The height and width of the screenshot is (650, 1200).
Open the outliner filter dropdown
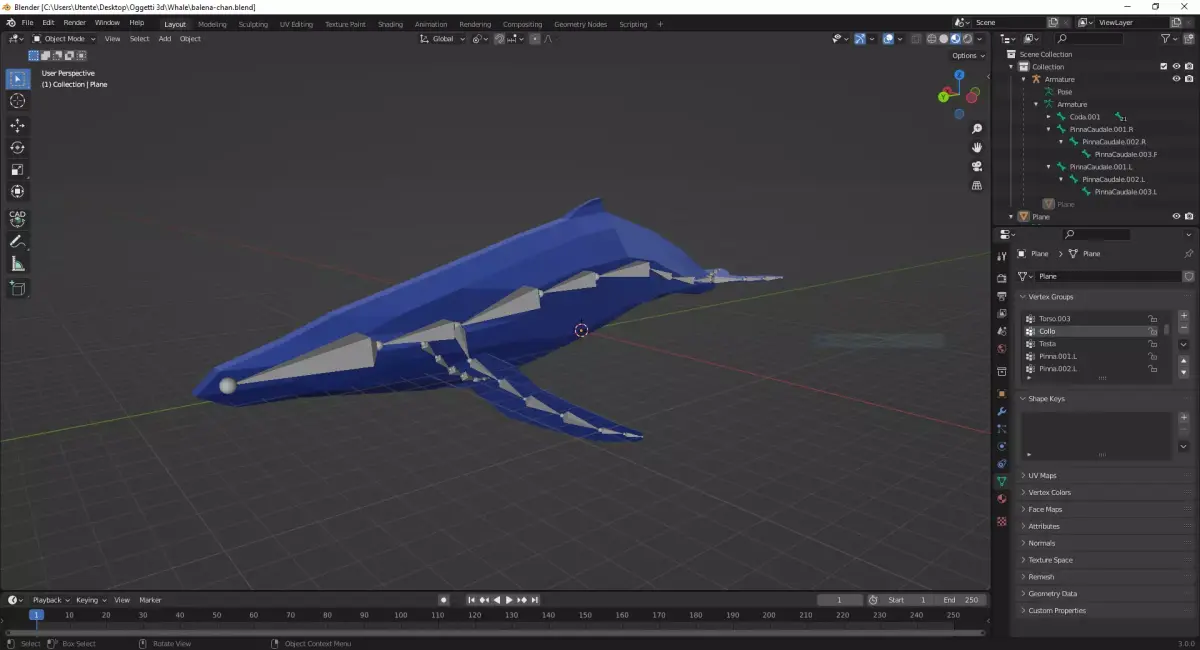click(x=1170, y=39)
